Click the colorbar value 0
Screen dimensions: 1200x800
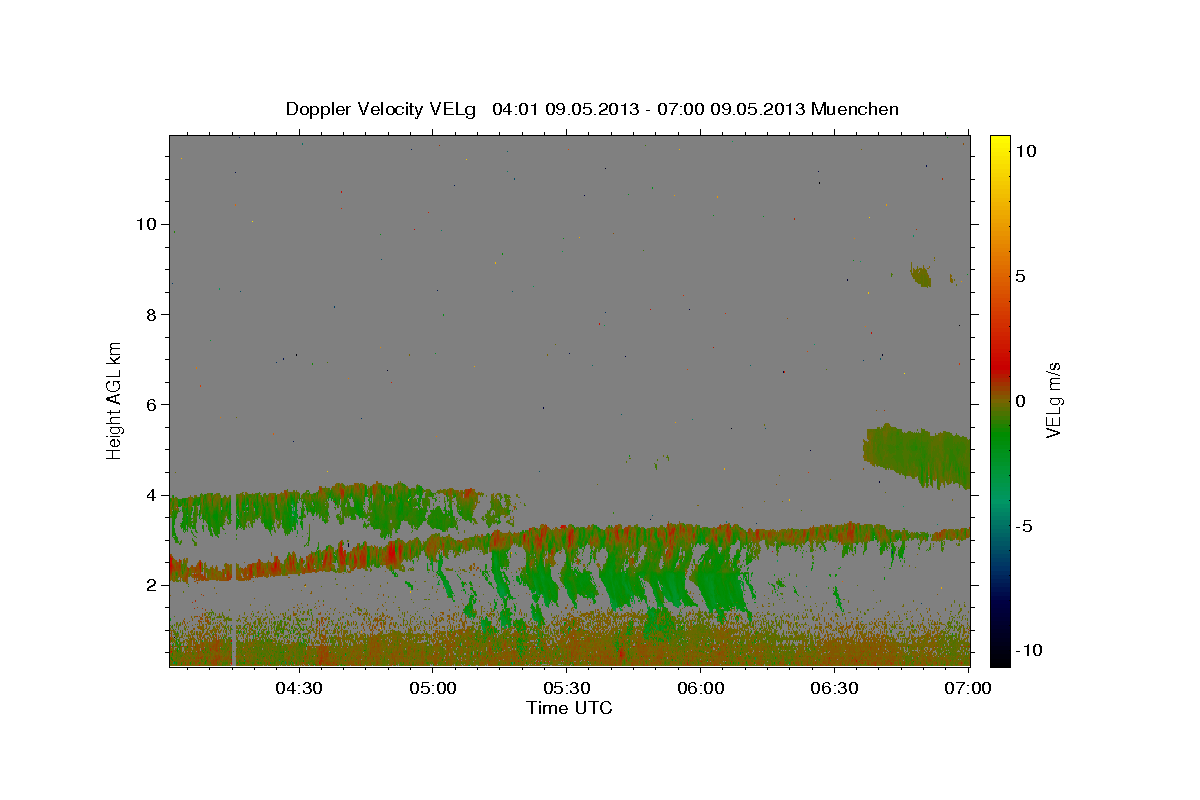pyautogui.click(x=1019, y=401)
